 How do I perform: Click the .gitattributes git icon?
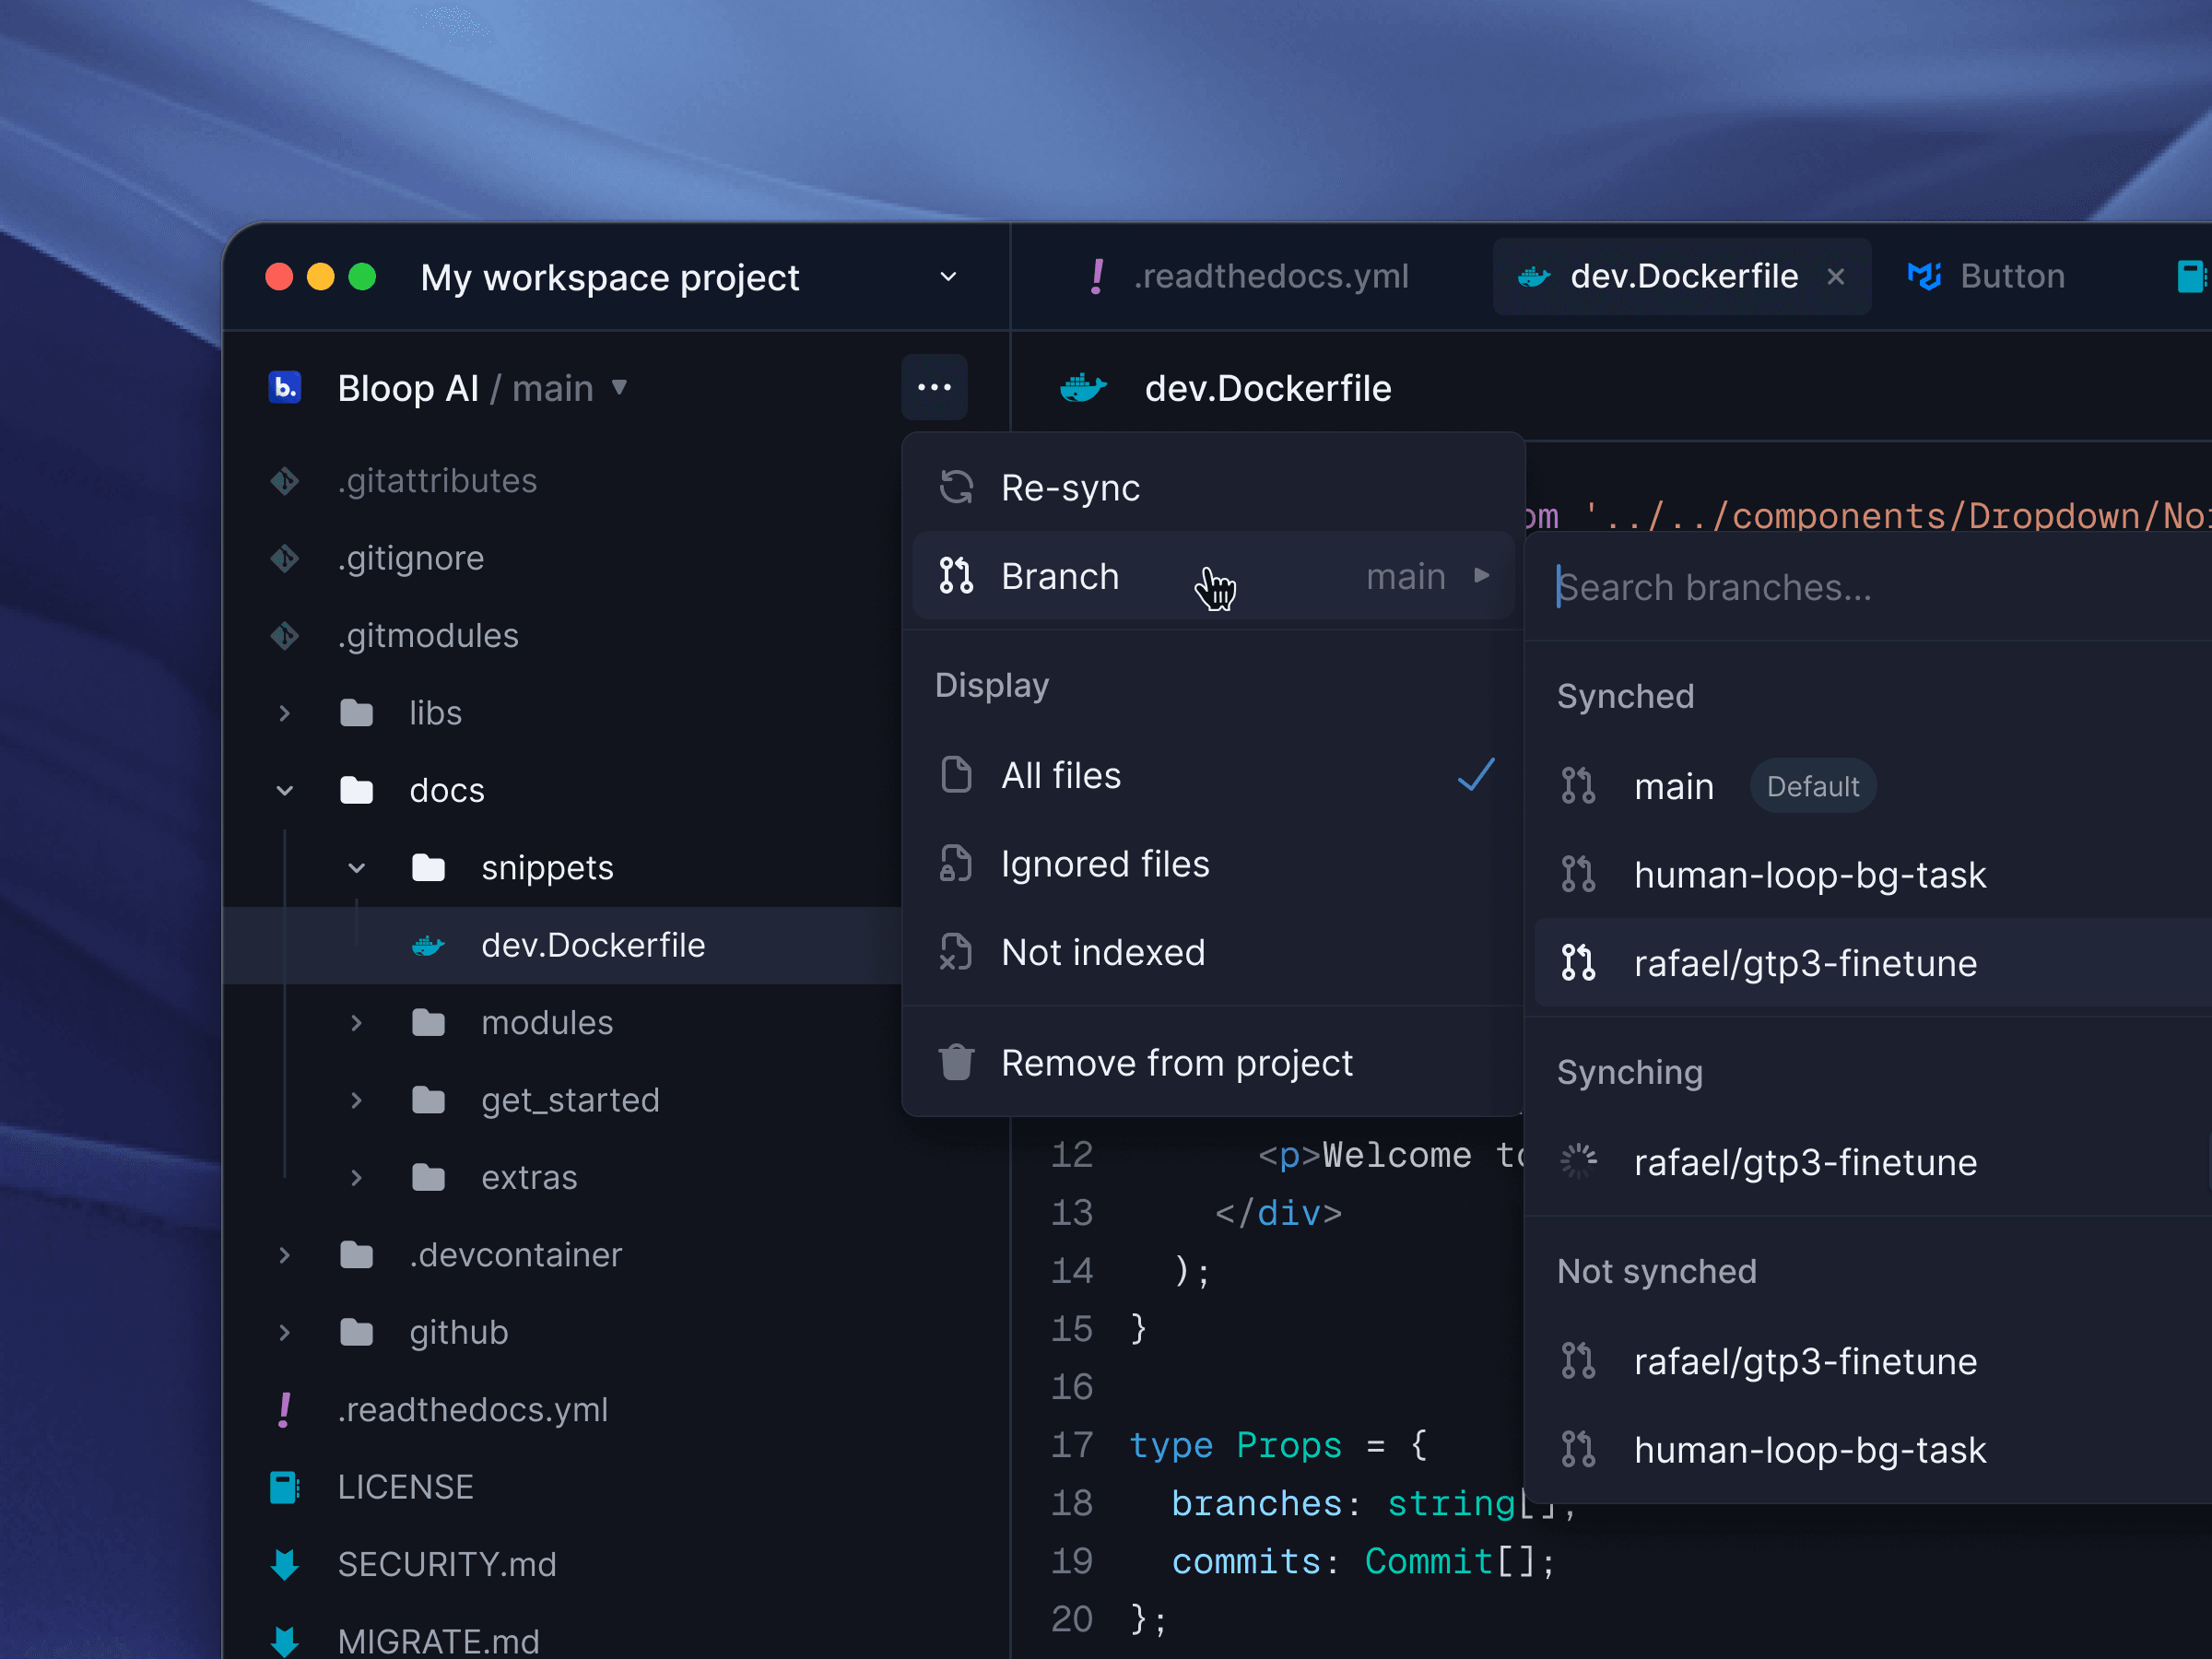pyautogui.click(x=285, y=481)
